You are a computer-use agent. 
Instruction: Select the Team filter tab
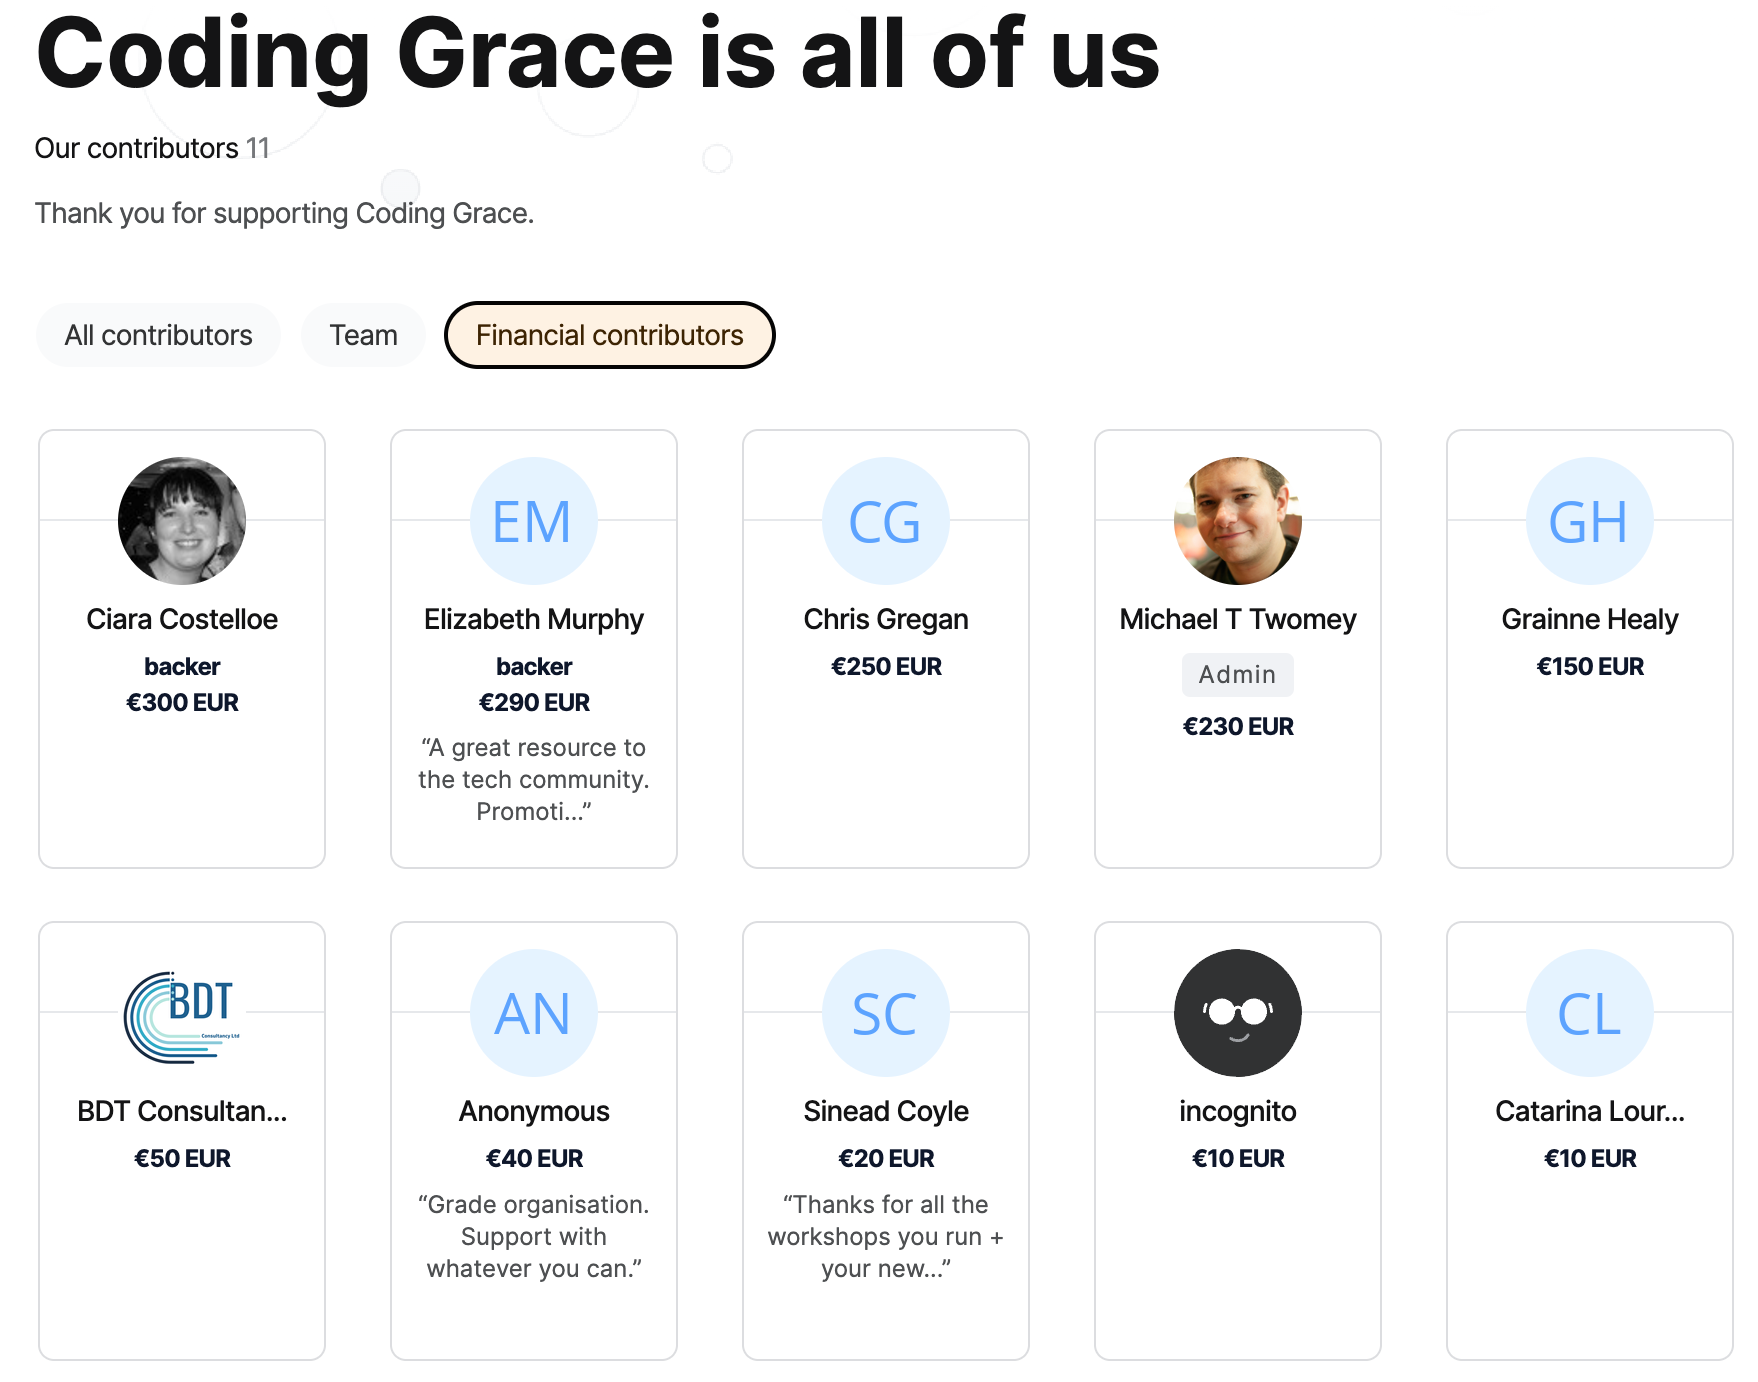[x=364, y=335]
